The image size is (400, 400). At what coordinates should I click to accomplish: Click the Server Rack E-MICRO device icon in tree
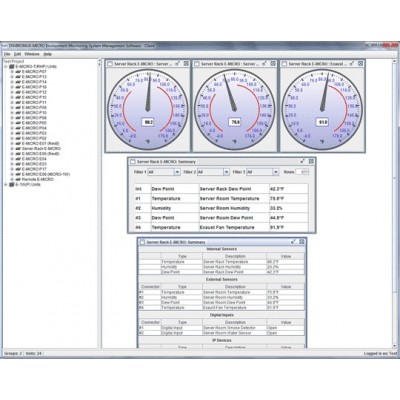pos(18,149)
